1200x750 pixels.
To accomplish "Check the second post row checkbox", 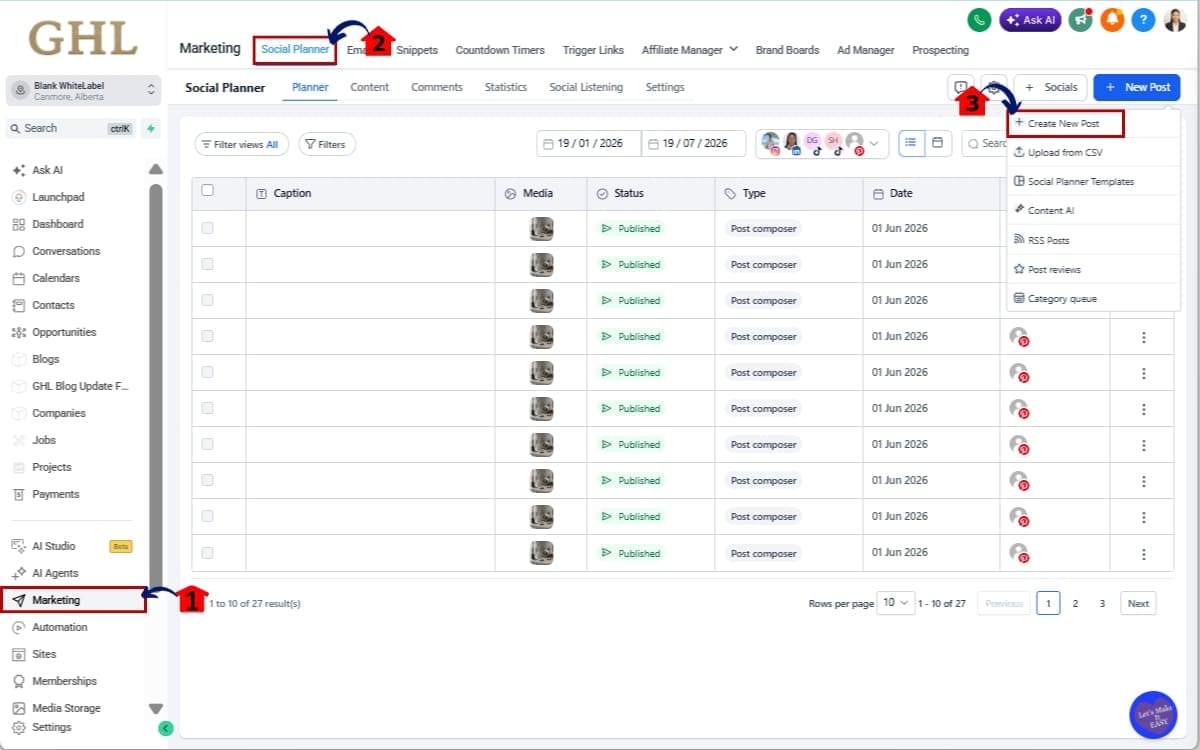I will [x=208, y=264].
